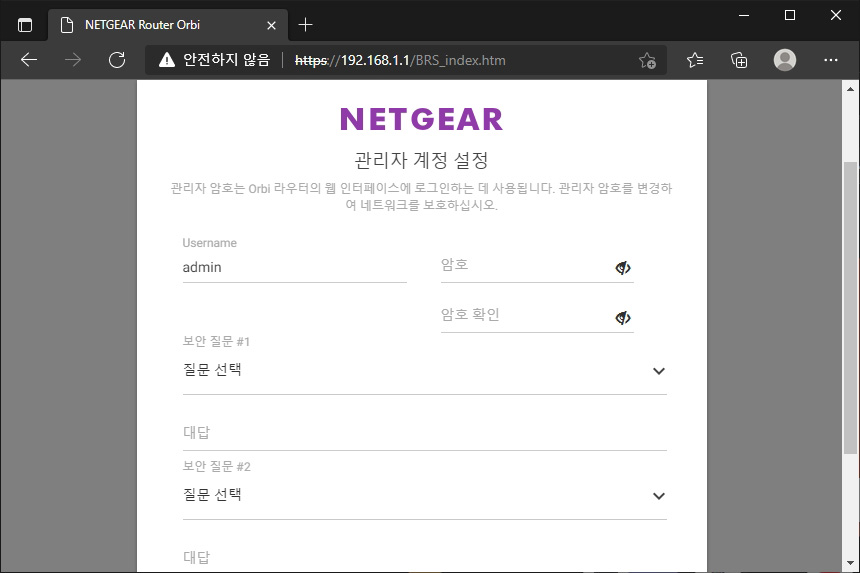Reload the router page
Screen dimensions: 860x573
click(x=117, y=60)
